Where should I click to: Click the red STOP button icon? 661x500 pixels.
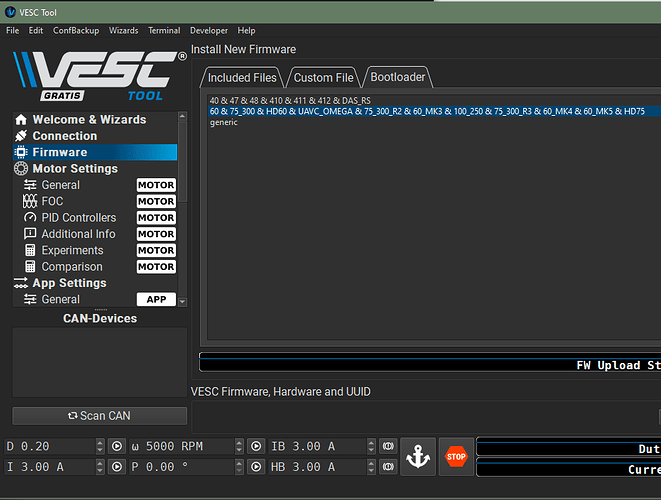(x=456, y=456)
